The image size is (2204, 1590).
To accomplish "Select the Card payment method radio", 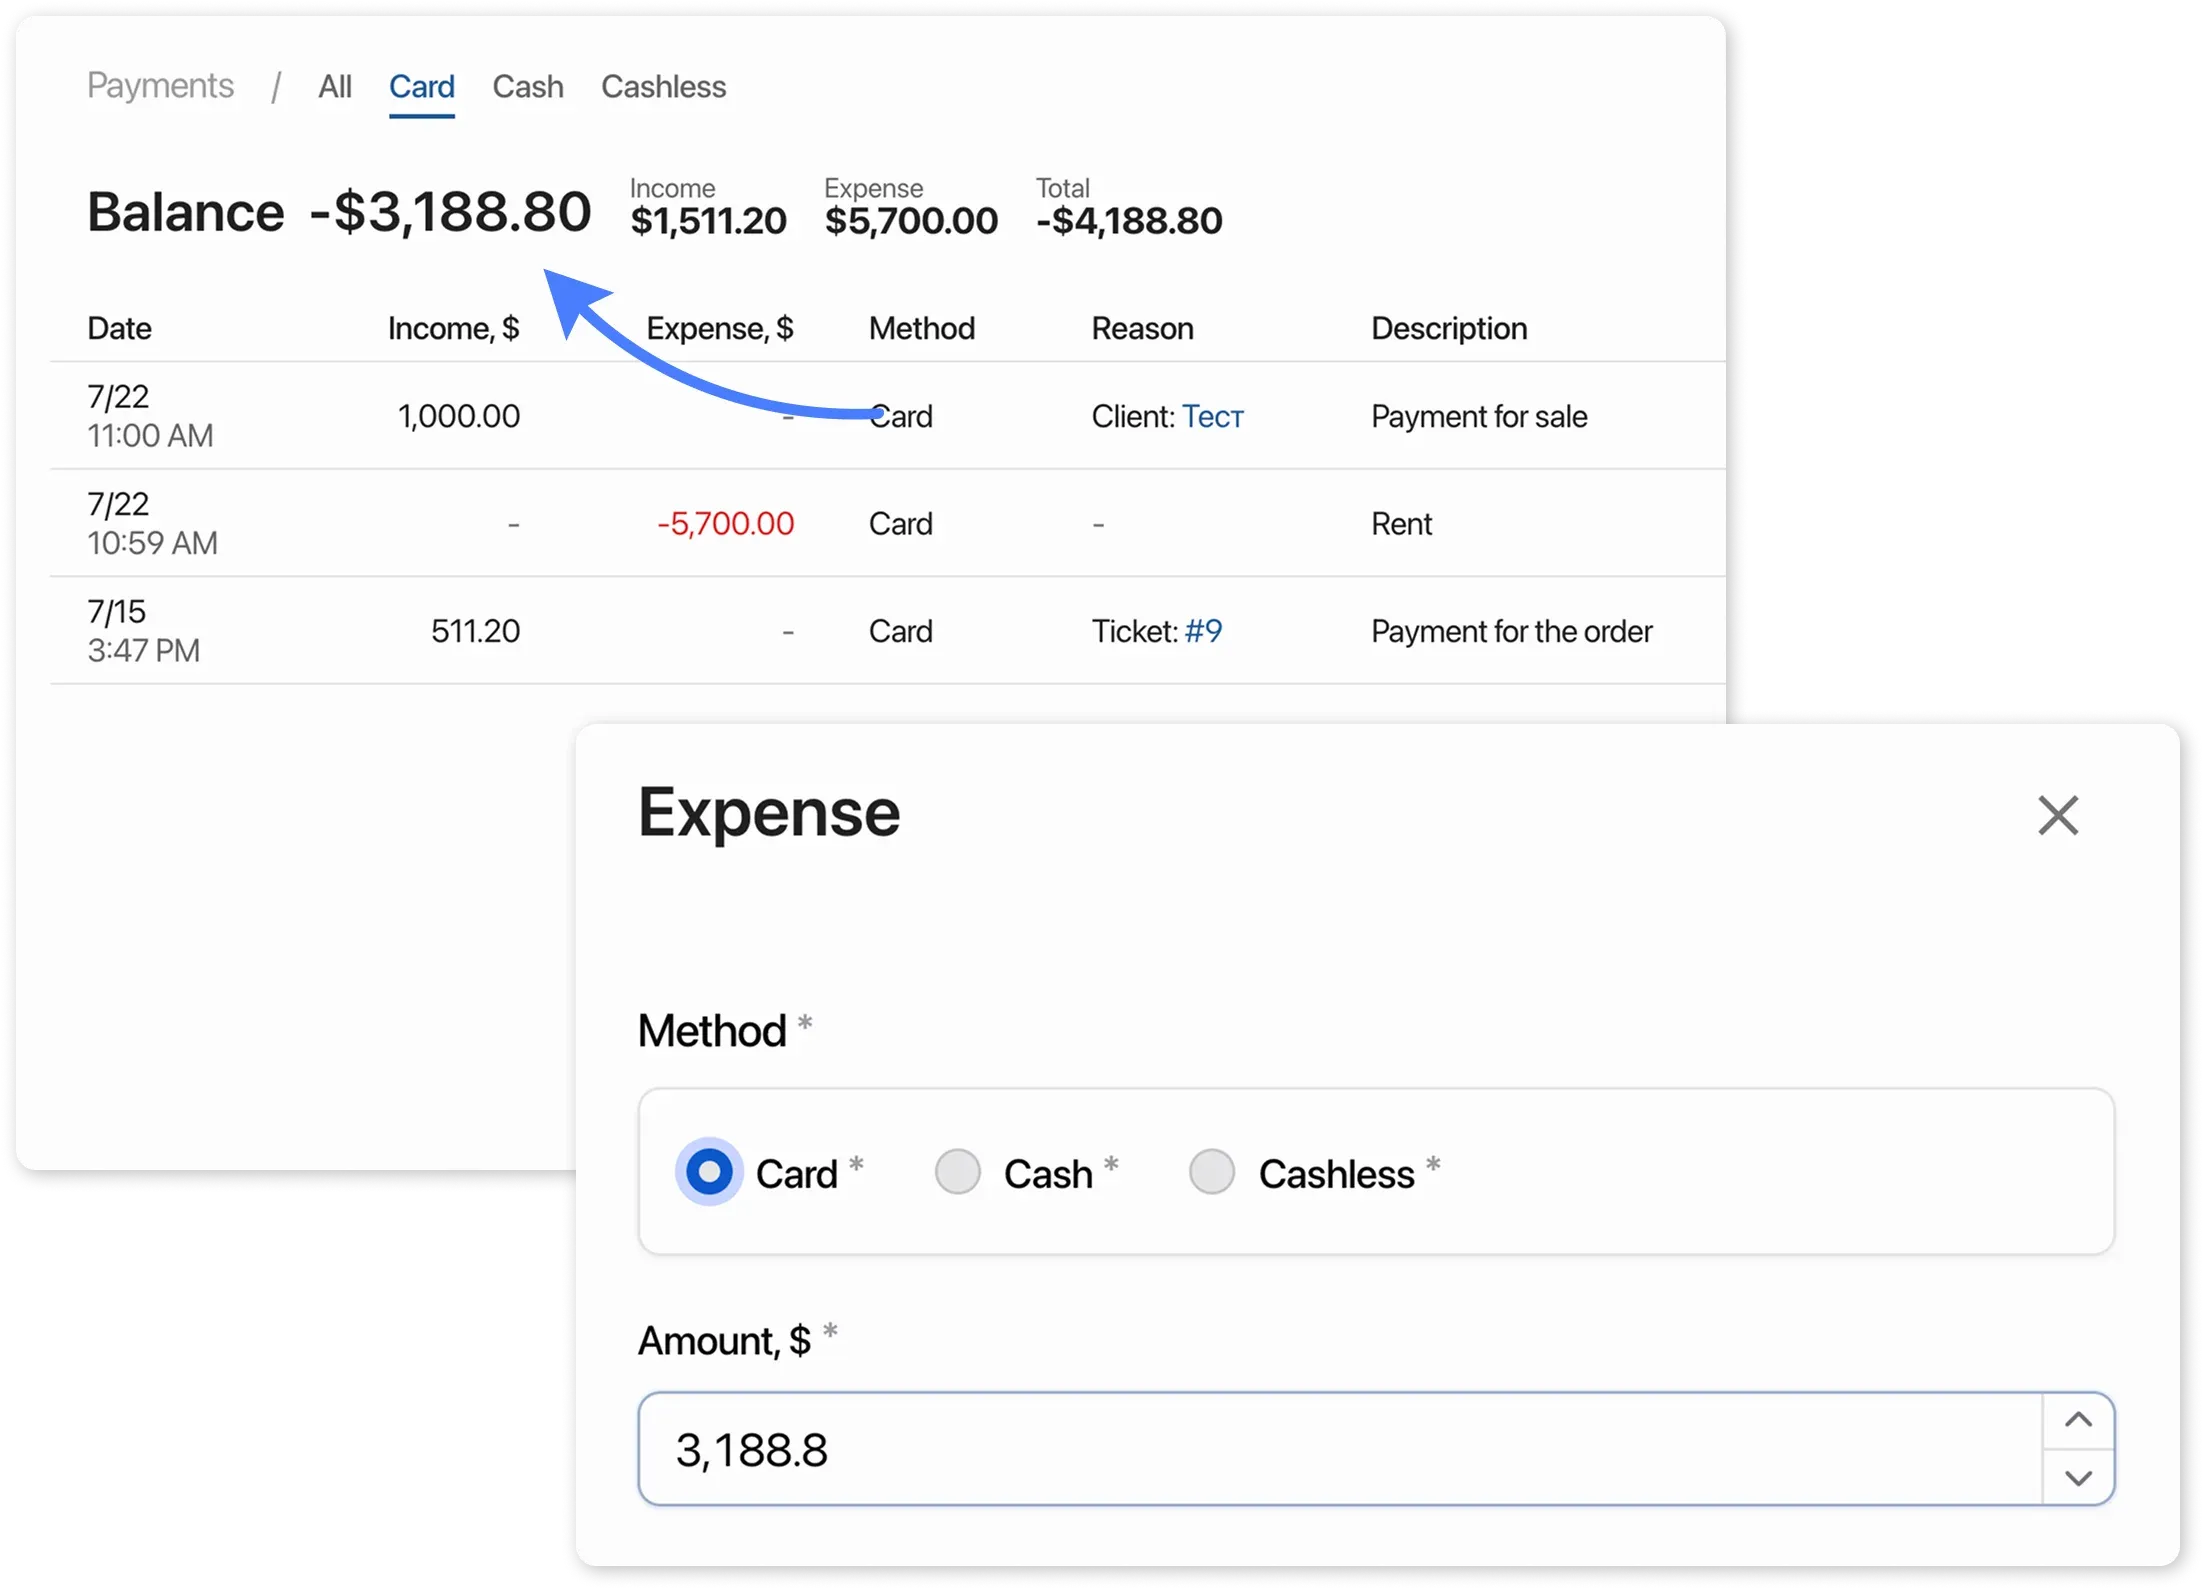I will [x=709, y=1172].
